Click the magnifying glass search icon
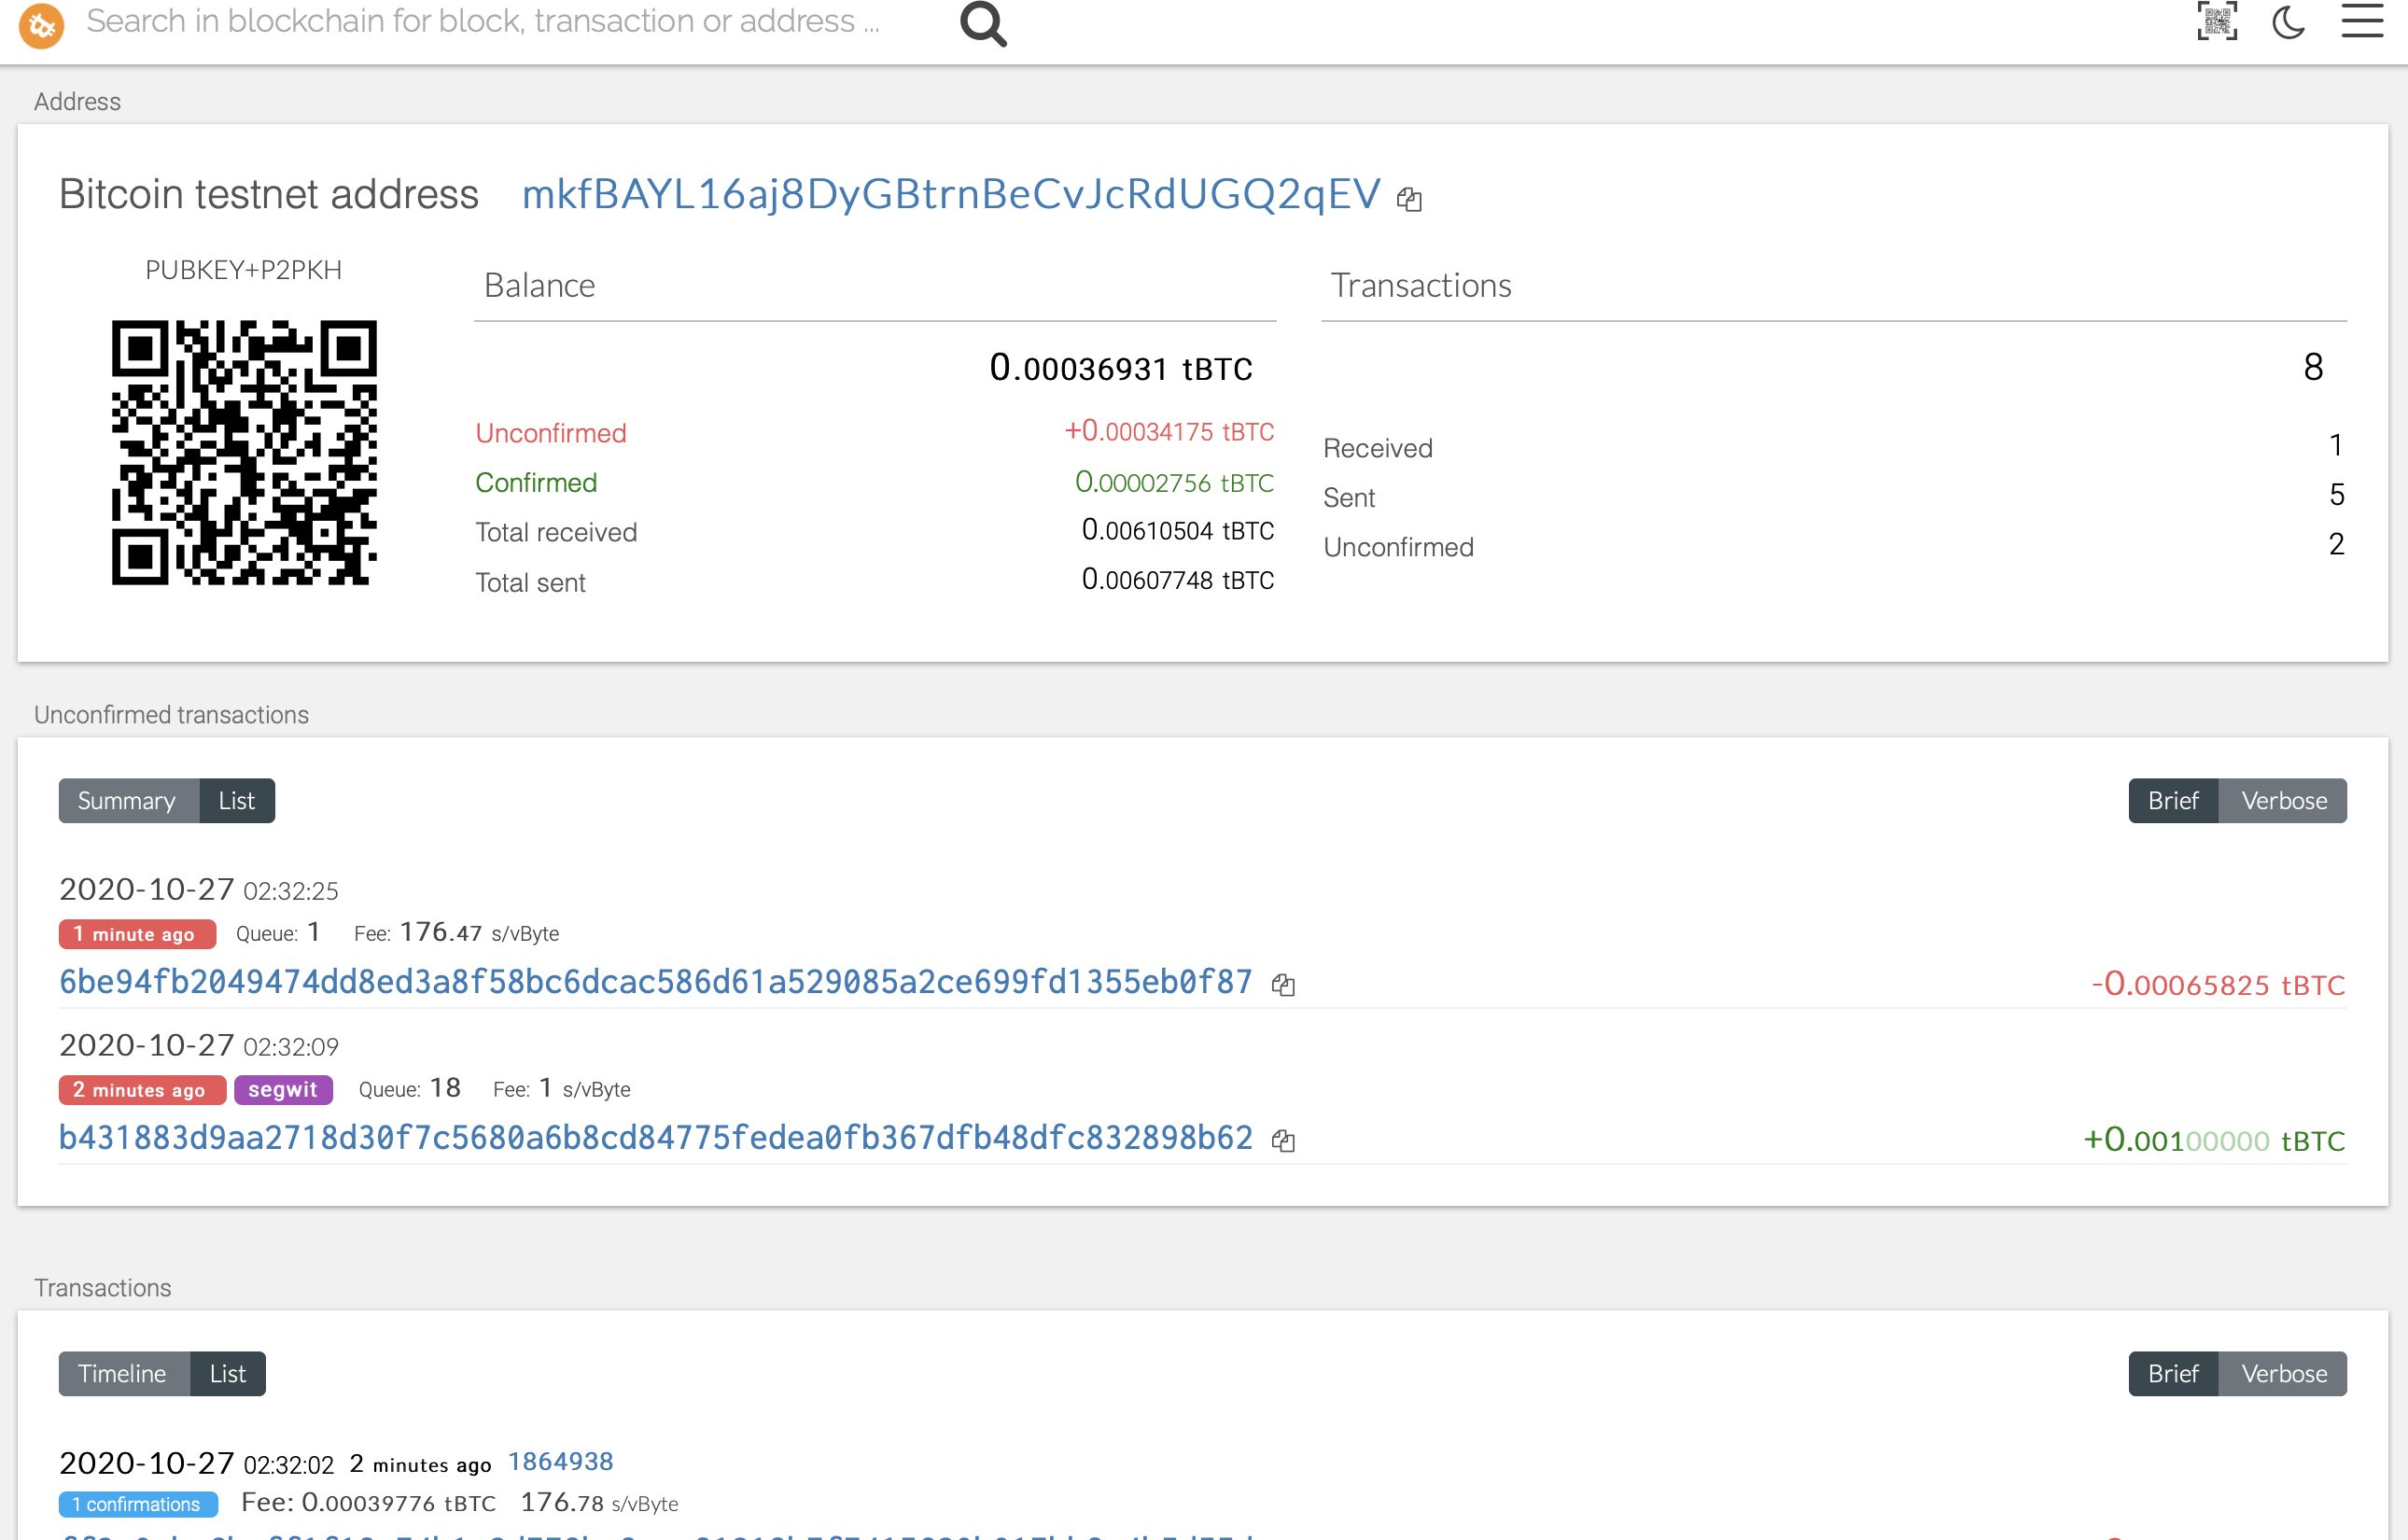 coord(983,24)
